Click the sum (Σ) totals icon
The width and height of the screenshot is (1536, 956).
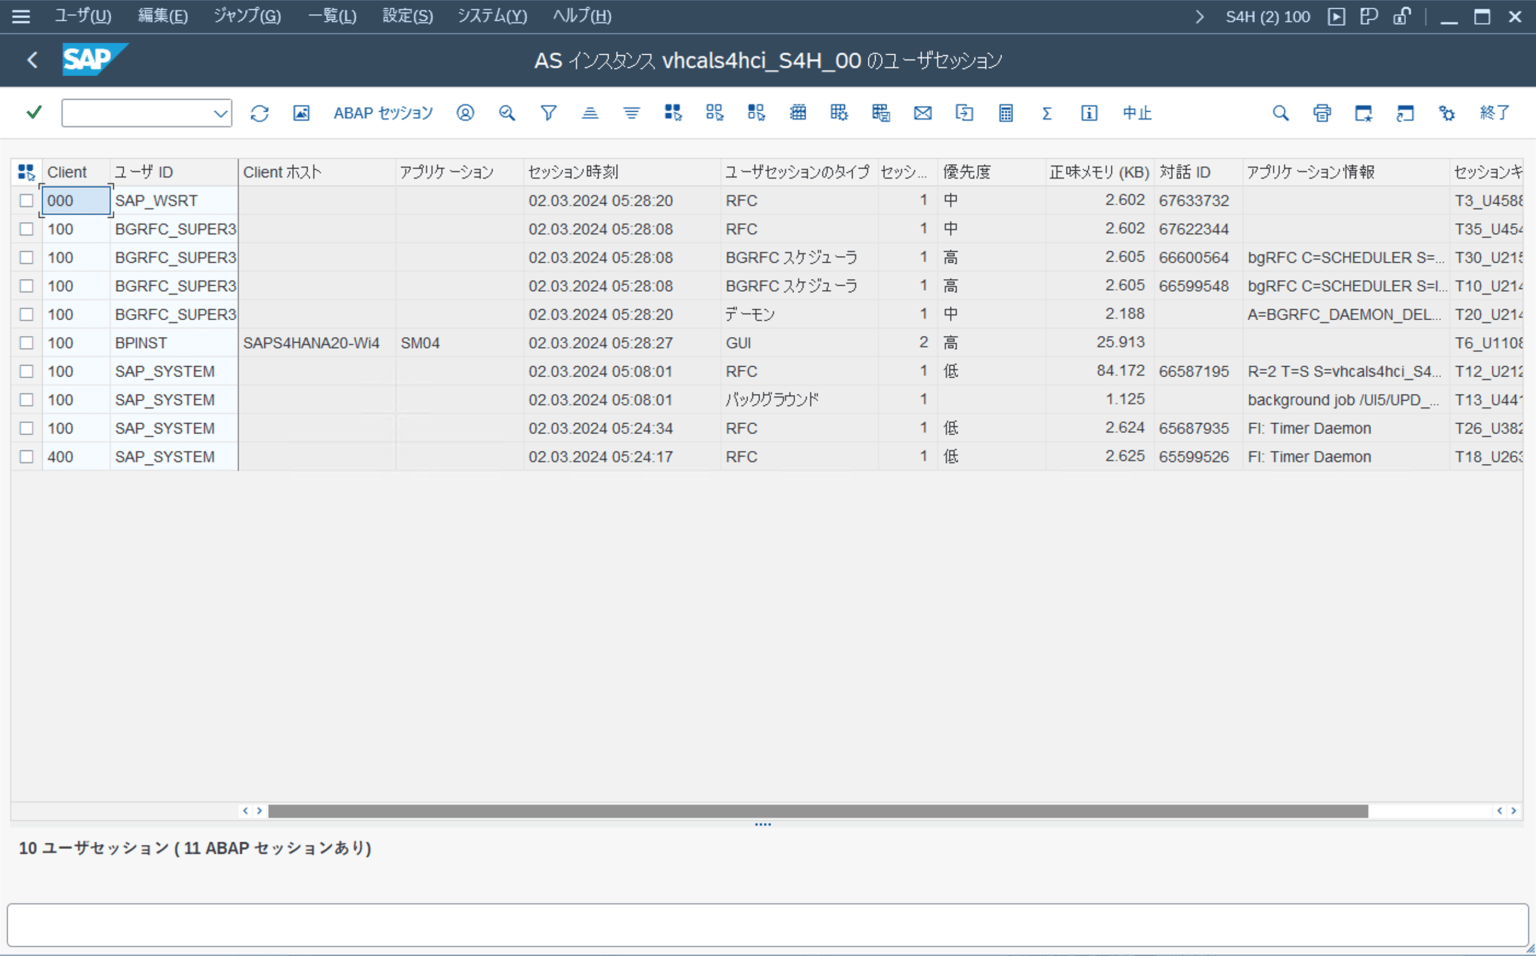point(1046,112)
